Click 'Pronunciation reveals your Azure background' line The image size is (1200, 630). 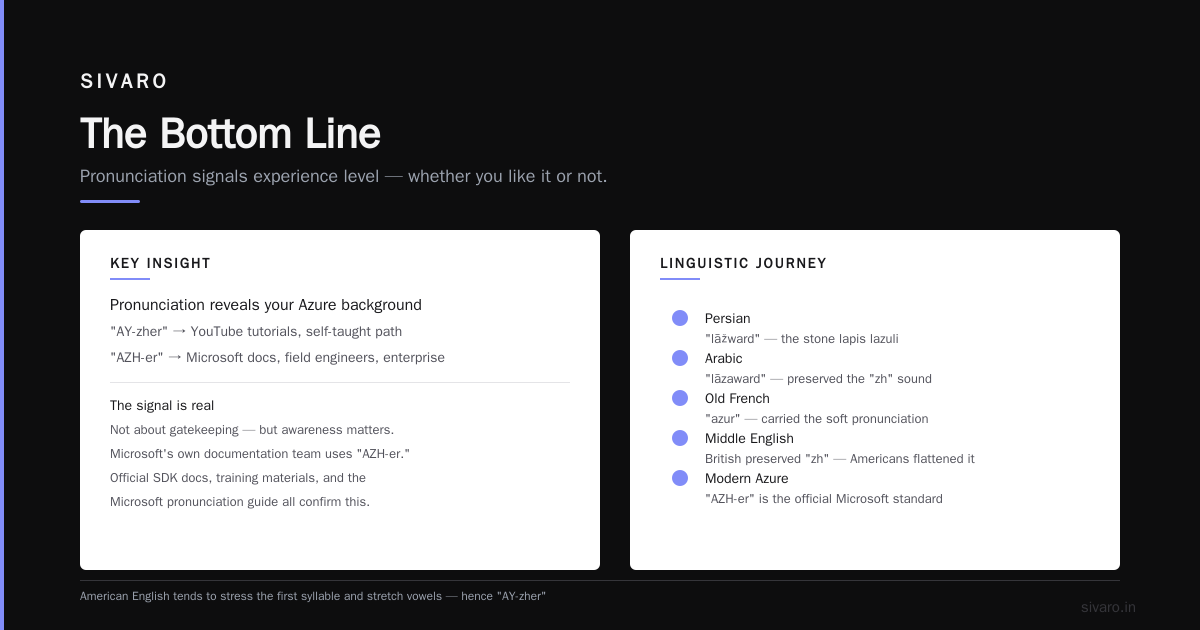pyautogui.click(x=266, y=305)
